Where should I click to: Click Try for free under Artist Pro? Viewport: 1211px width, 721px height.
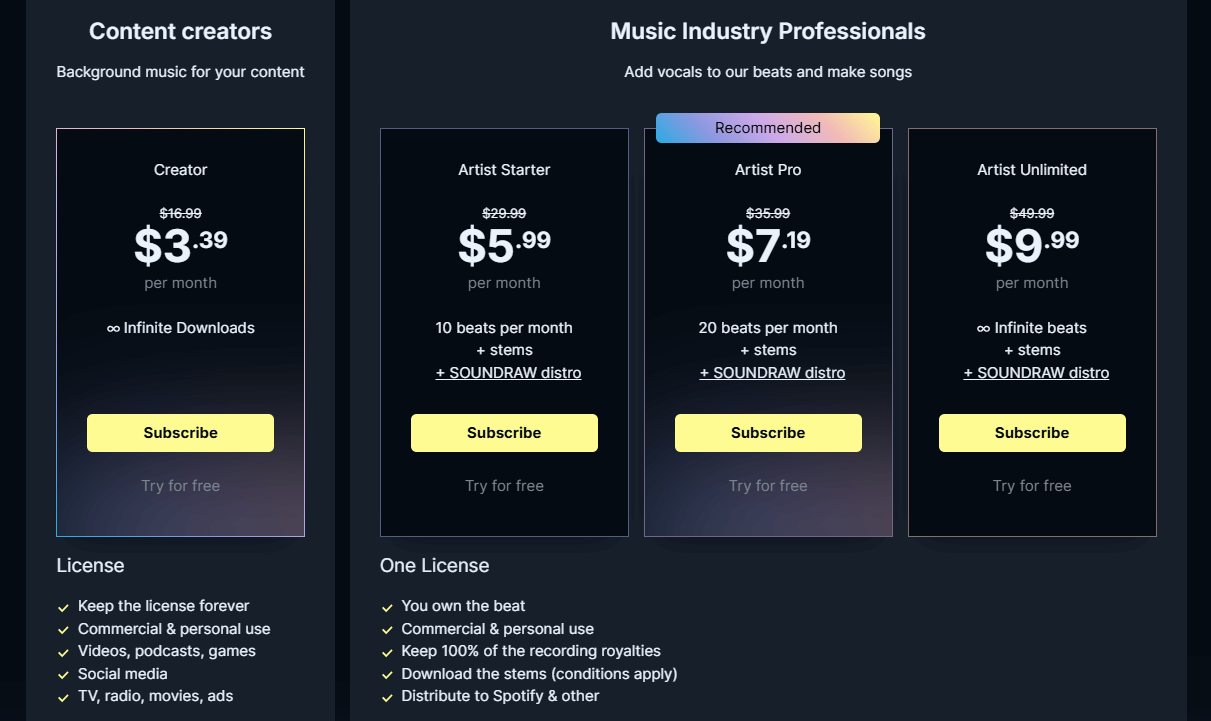click(768, 486)
